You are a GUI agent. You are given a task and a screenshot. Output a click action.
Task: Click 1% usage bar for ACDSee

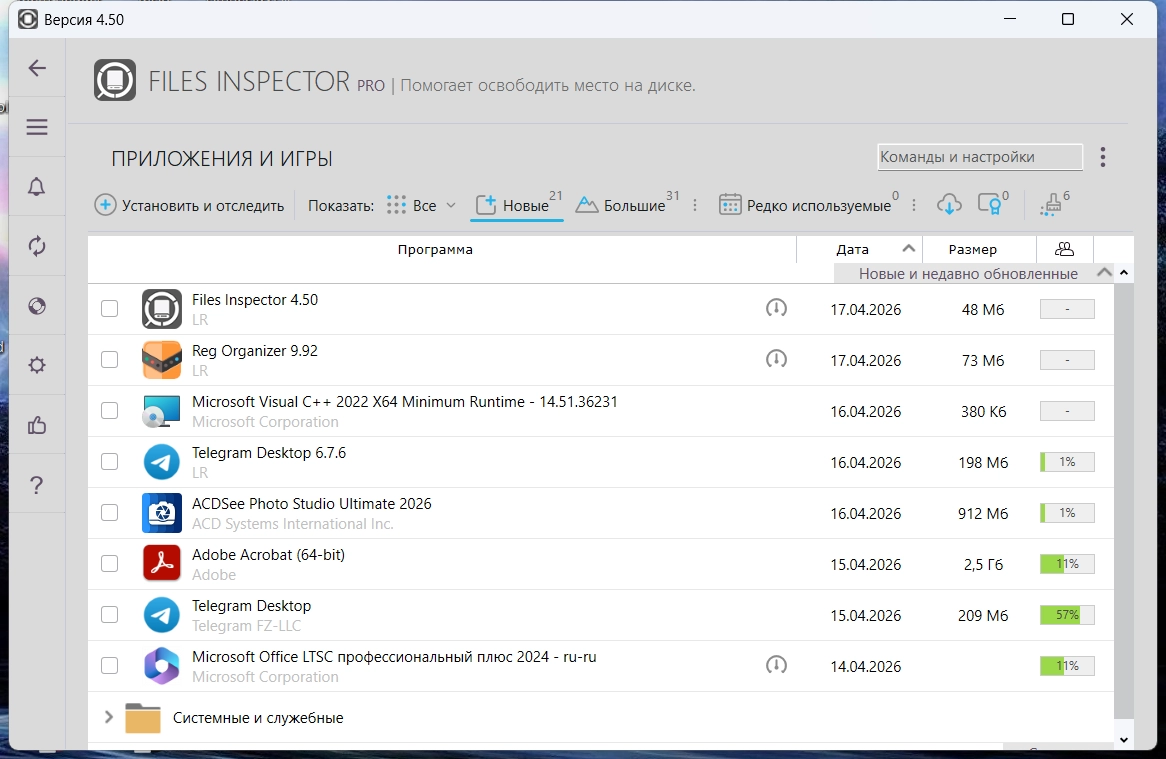pos(1067,513)
